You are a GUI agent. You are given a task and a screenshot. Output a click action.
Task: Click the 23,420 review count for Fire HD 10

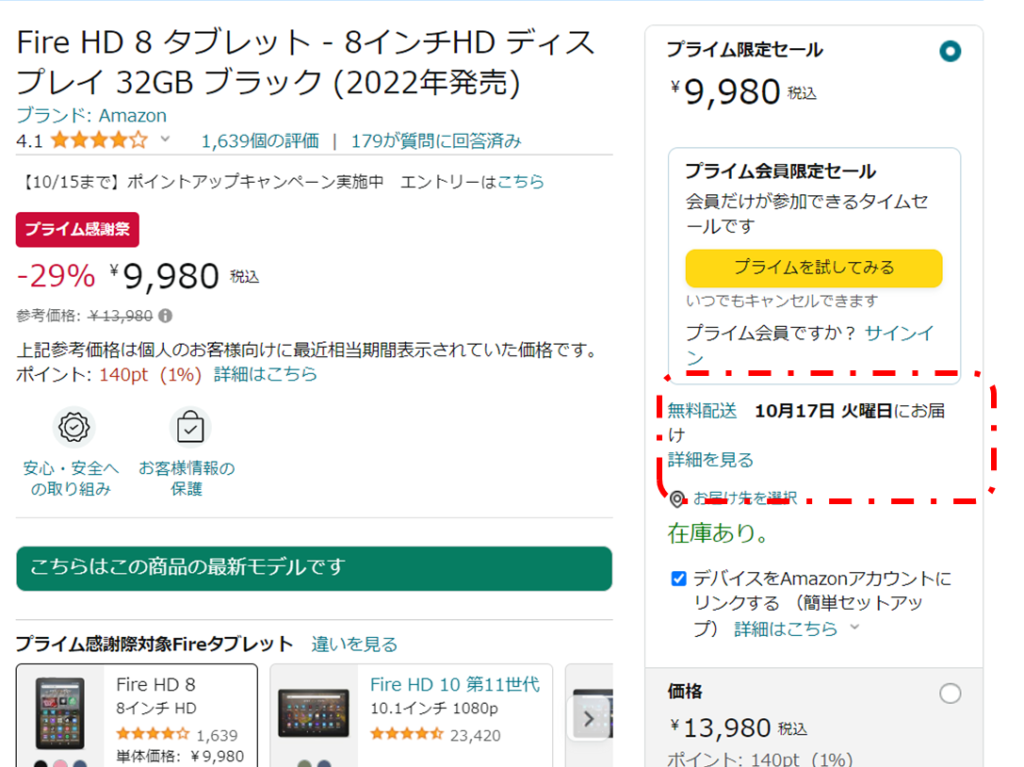pos(475,736)
